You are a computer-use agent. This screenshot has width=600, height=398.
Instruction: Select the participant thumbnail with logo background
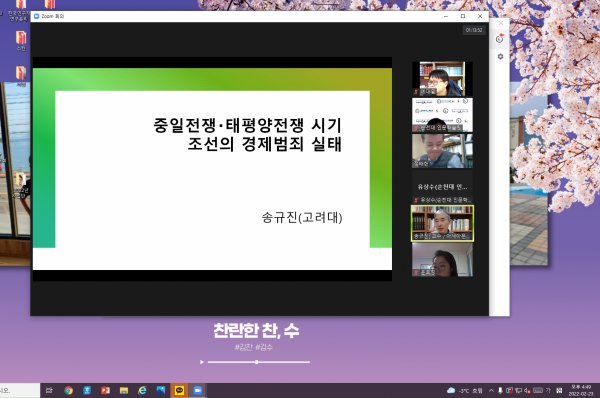coord(442,115)
